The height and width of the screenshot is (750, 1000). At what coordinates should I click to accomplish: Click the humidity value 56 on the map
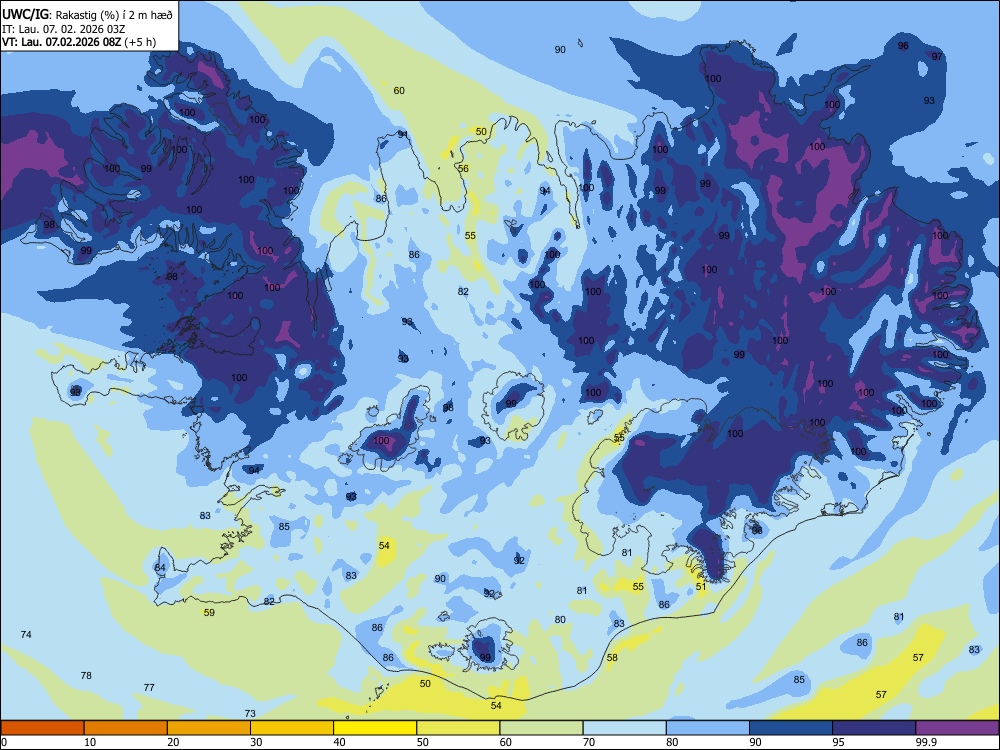point(463,168)
